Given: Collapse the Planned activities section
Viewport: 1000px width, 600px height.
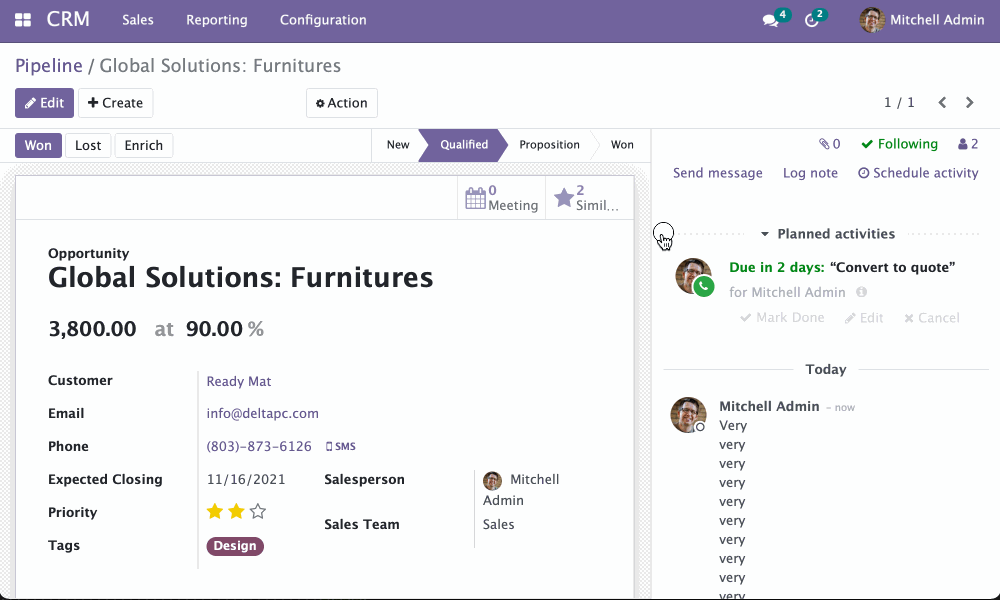Looking at the screenshot, I should point(763,233).
